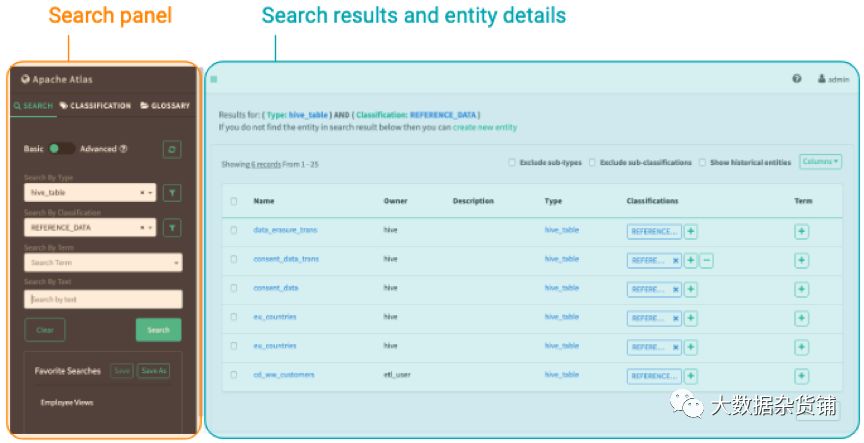
Task: Check Exclude sub-types checkbox
Action: tap(512, 163)
